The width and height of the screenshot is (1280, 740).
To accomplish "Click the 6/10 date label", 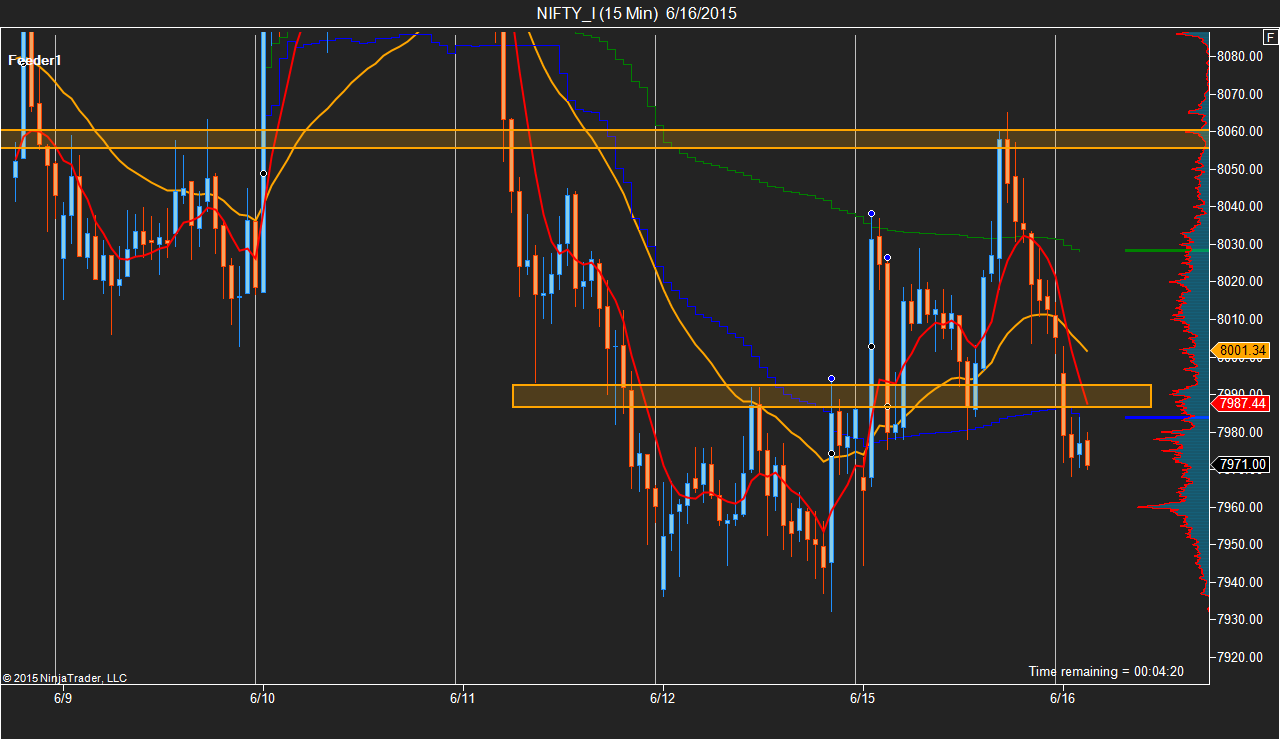I will click(x=262, y=697).
